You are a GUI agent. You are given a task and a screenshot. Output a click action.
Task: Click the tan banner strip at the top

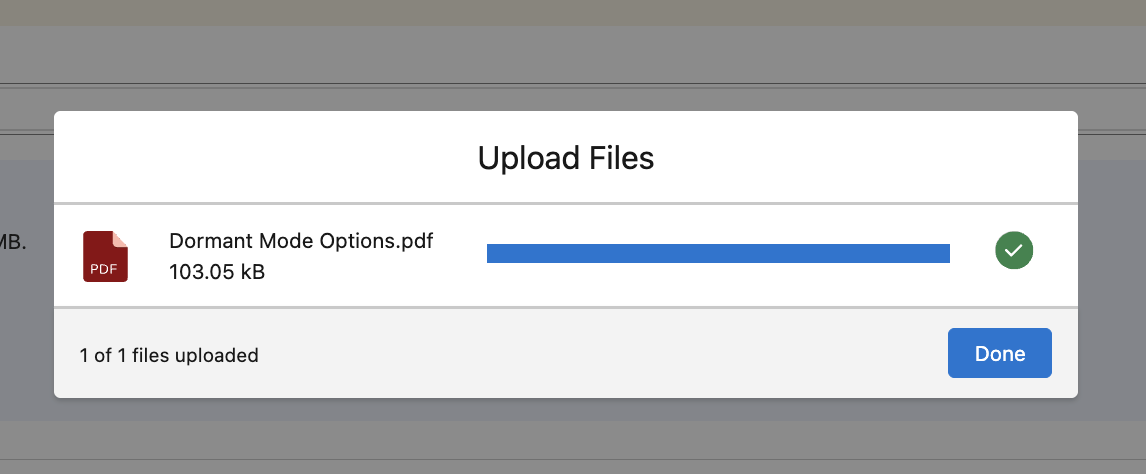[565, 12]
